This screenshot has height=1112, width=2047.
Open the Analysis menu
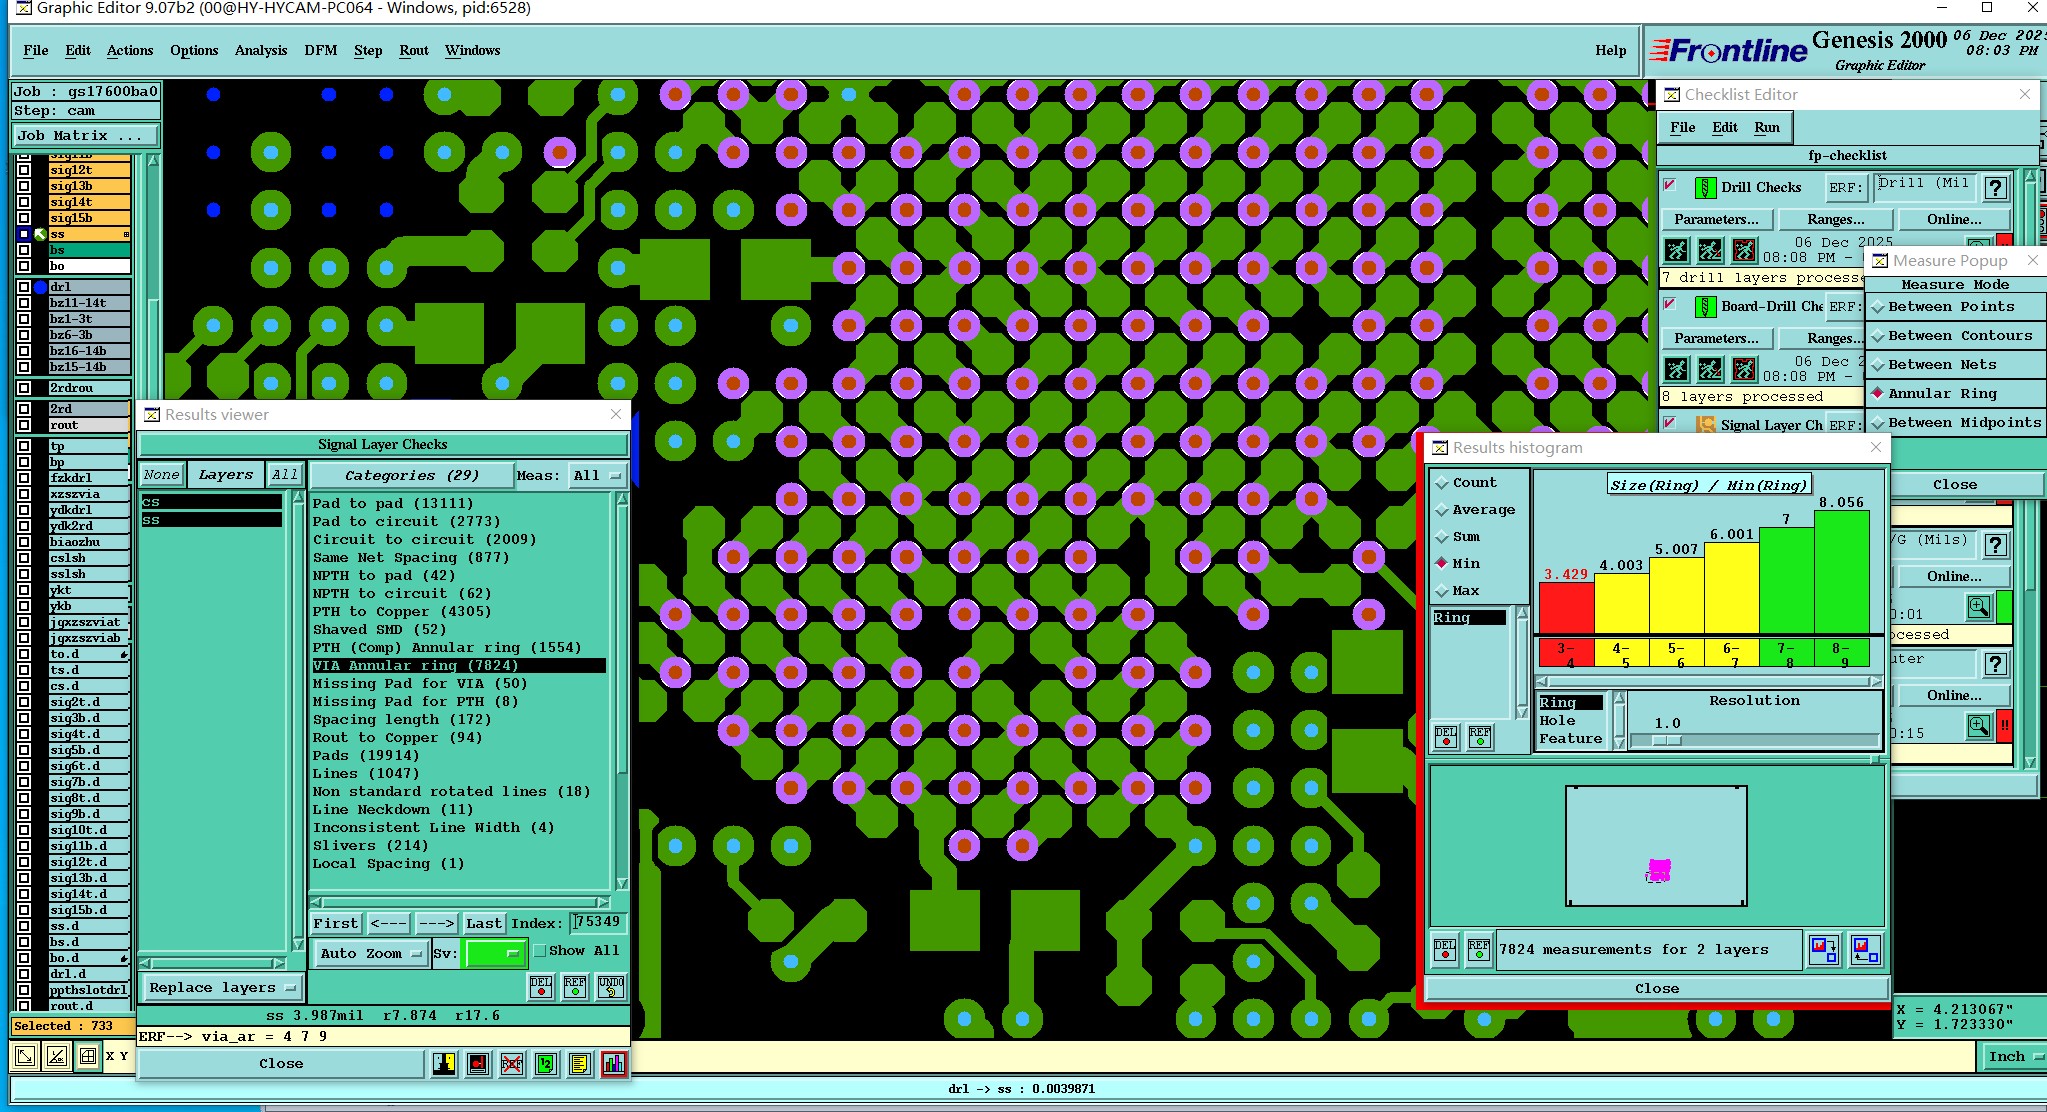[x=261, y=51]
